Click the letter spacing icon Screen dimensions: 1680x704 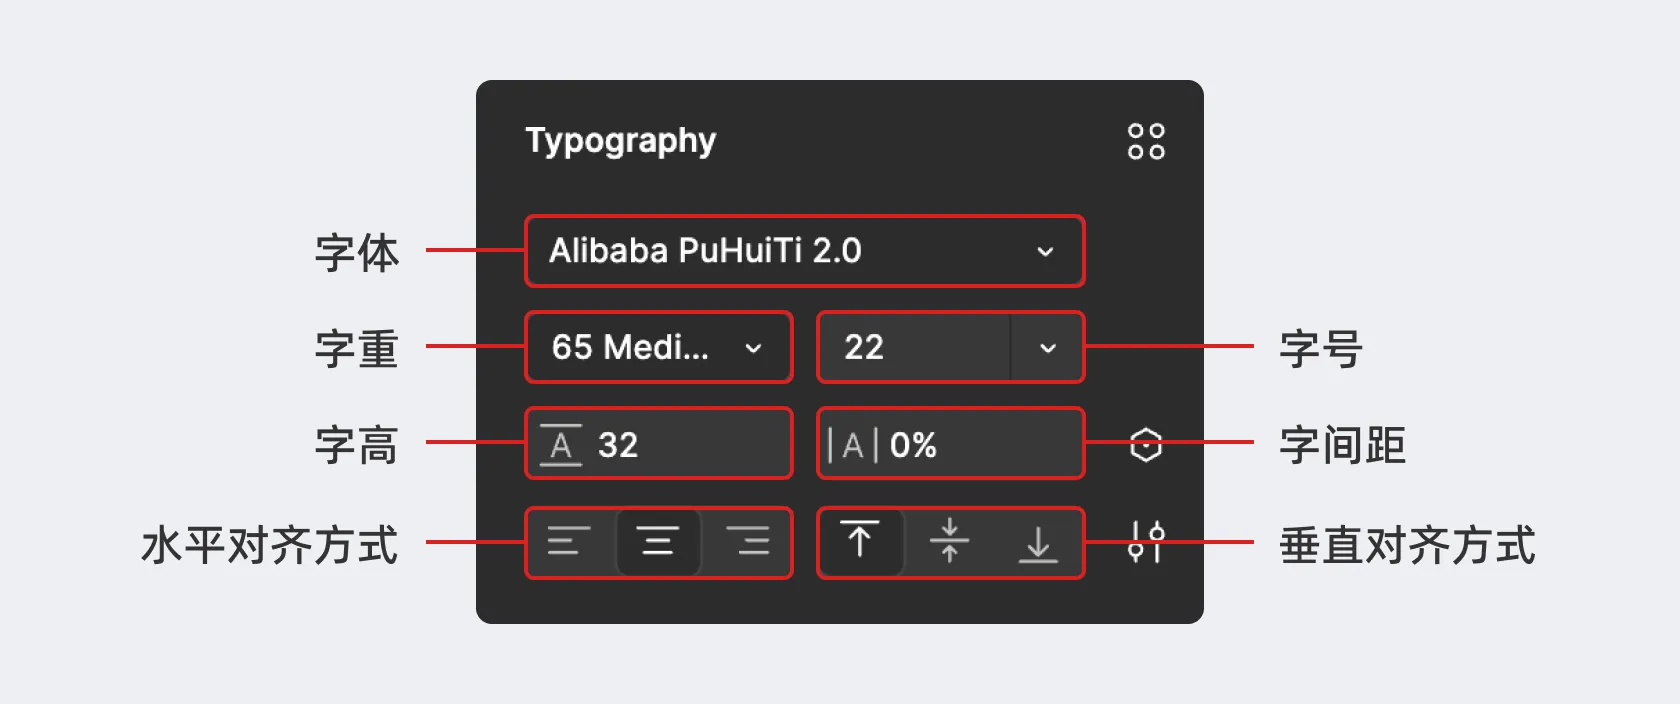tap(852, 445)
